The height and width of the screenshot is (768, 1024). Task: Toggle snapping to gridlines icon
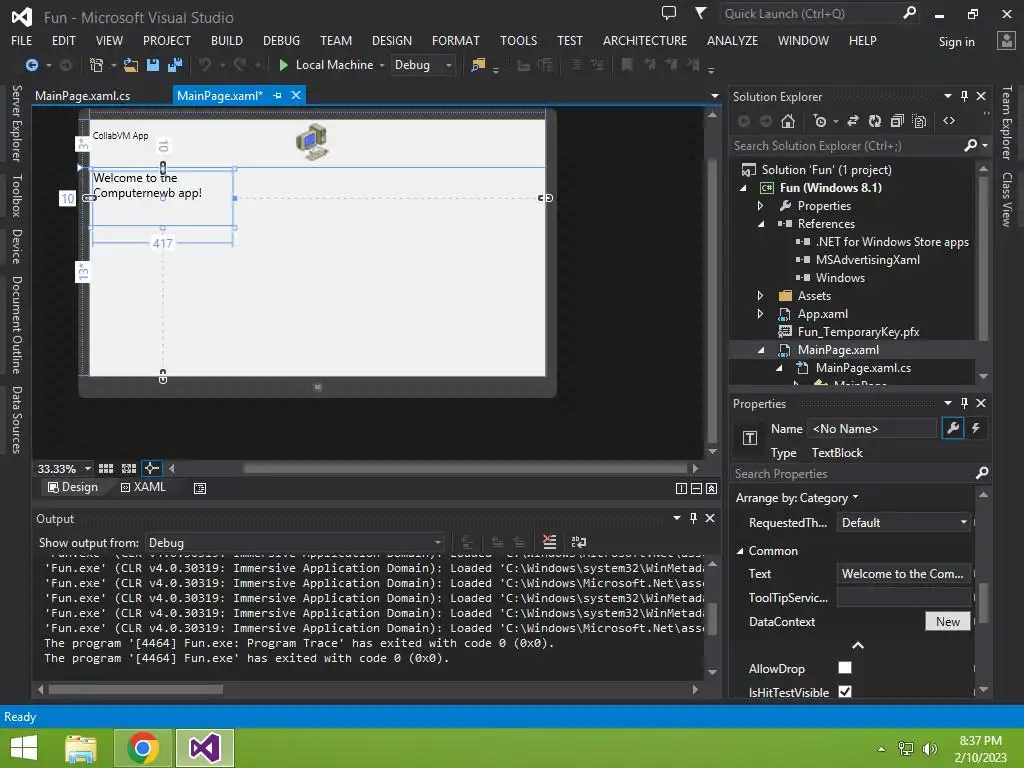[129, 469]
